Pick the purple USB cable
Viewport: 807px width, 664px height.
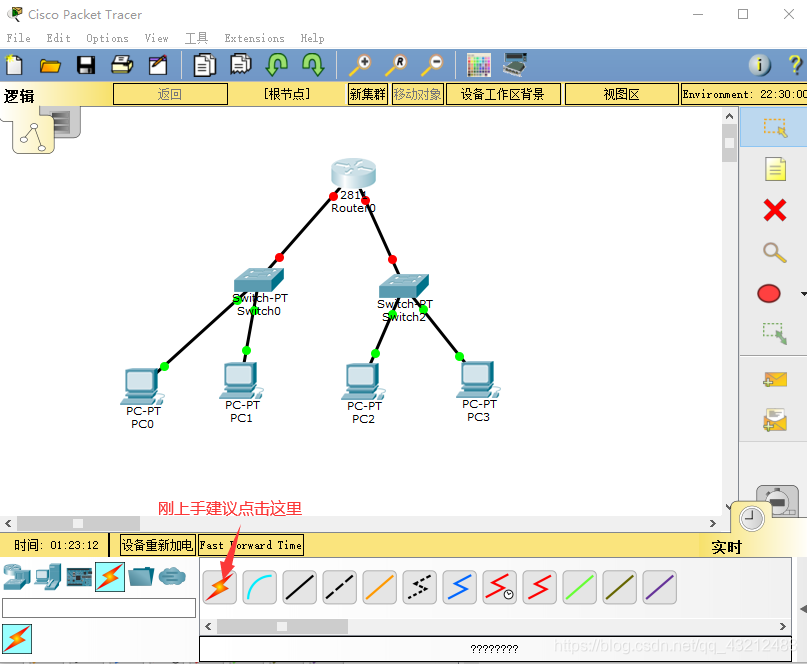coord(659,587)
